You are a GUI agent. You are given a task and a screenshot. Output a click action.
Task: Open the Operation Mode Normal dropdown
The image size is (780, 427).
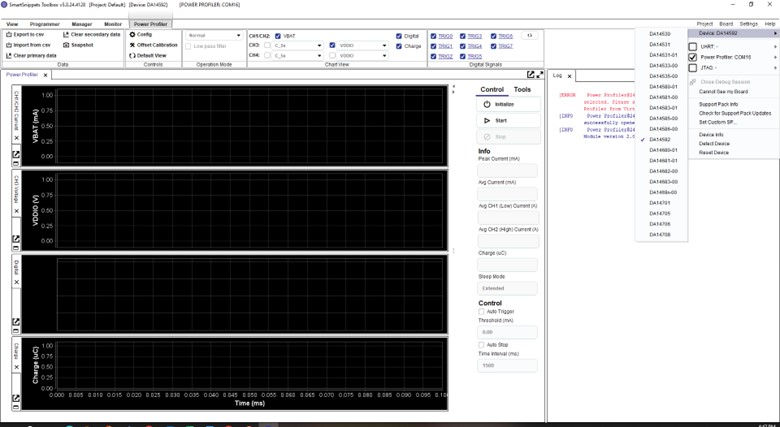[x=214, y=35]
